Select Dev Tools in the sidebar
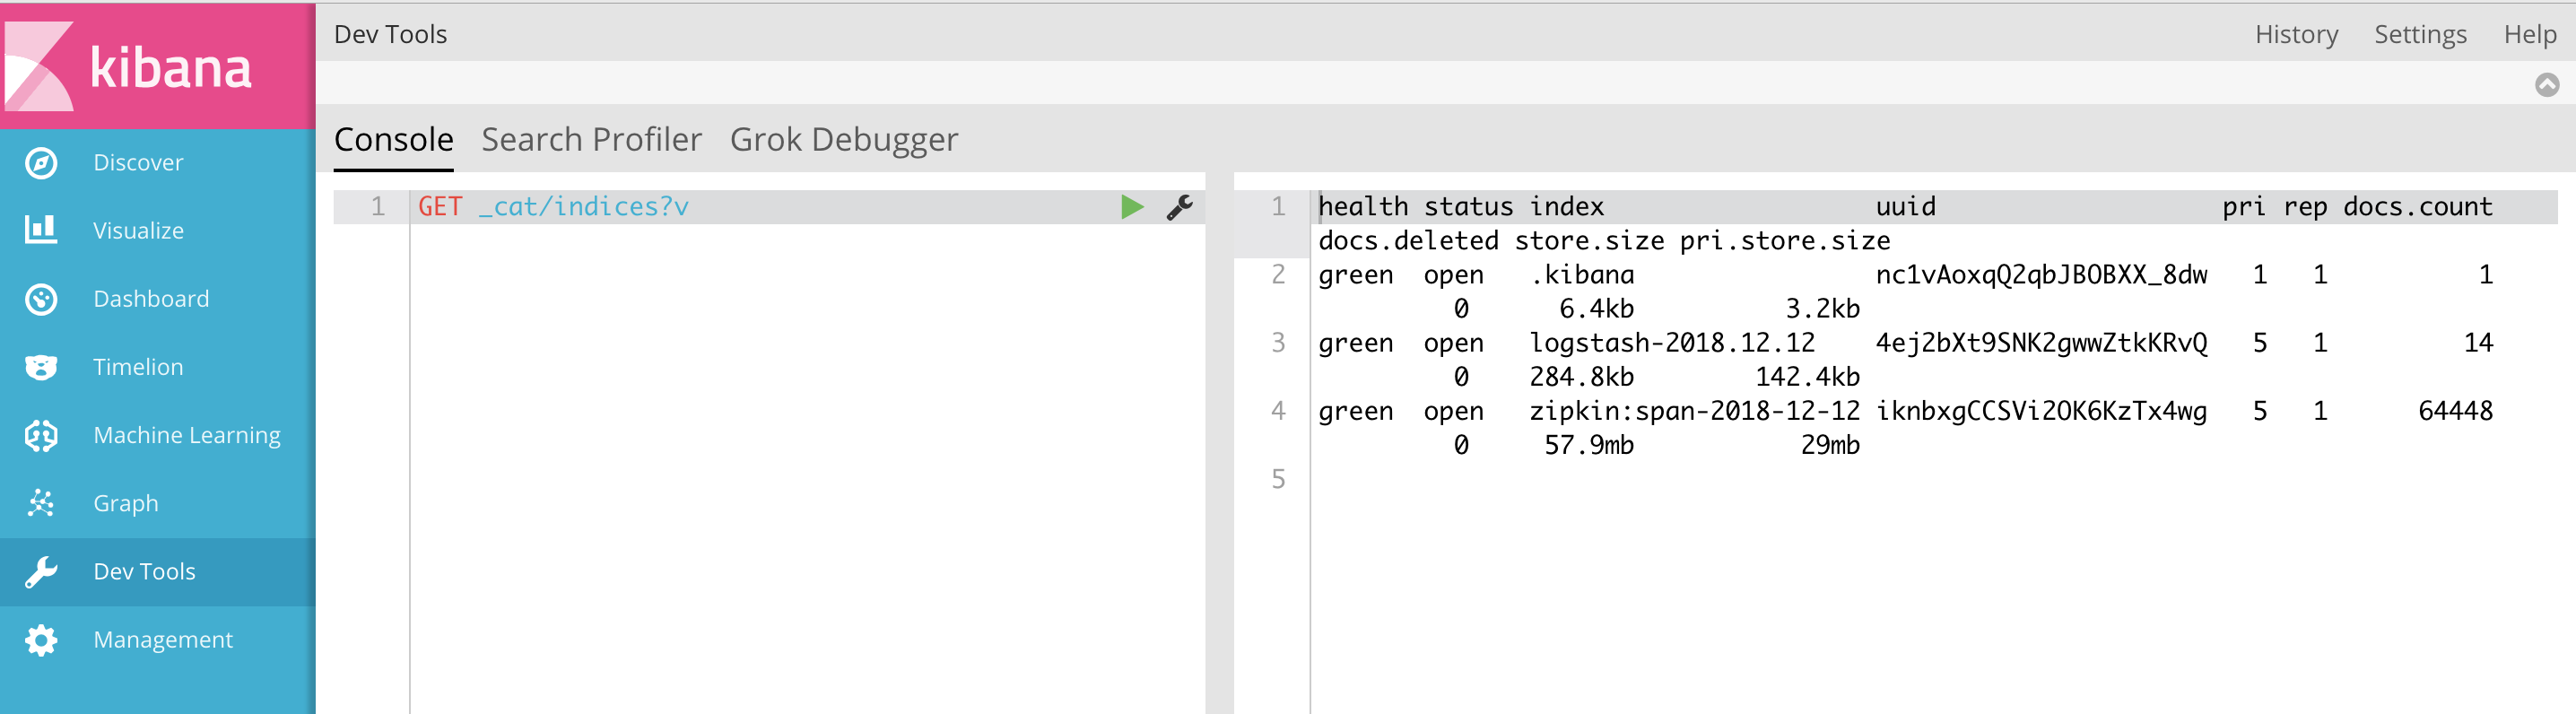The height and width of the screenshot is (714, 2576). click(x=144, y=572)
